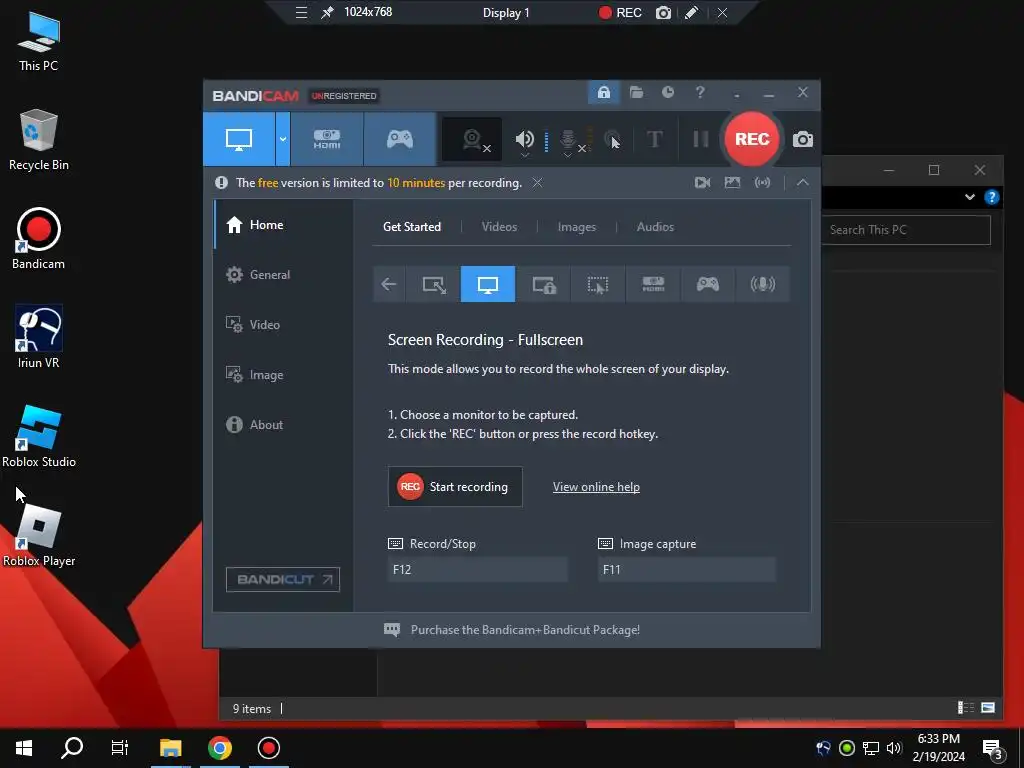Open the scheduled recording clock icon
Screen dimensions: 1024x768
click(667, 92)
